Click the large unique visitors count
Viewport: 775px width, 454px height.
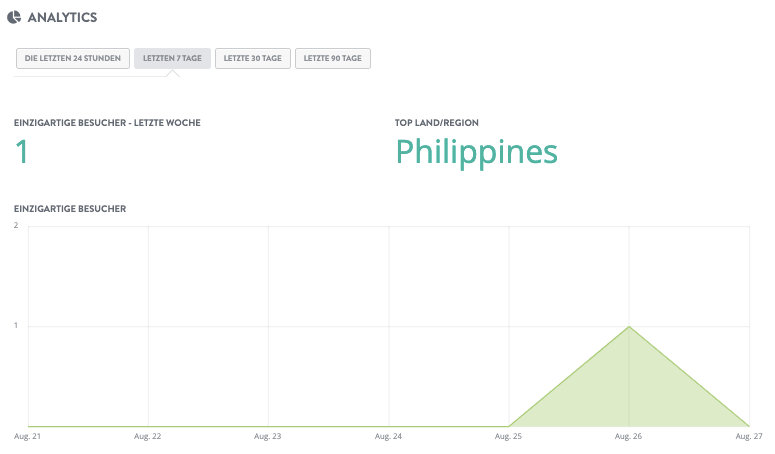(x=22, y=151)
